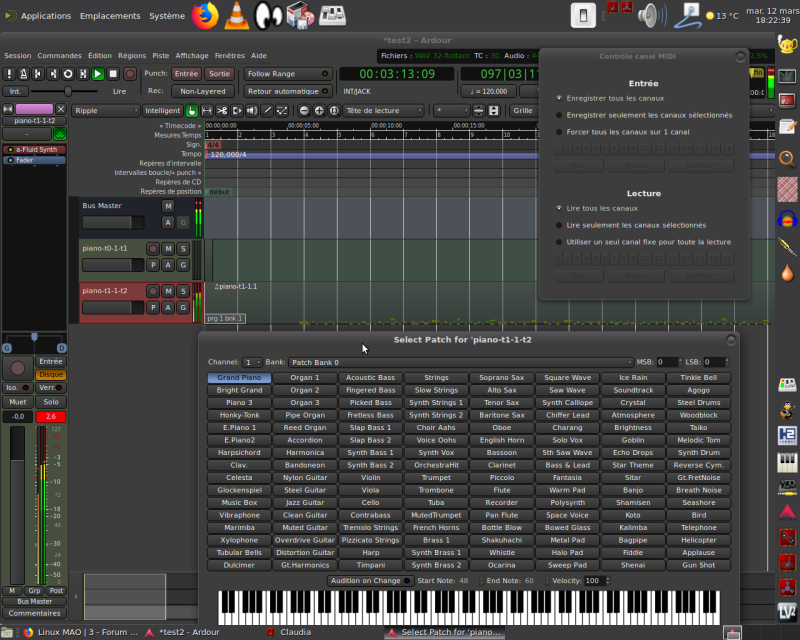Adjust the Bus Master track fader

pos(113,223)
